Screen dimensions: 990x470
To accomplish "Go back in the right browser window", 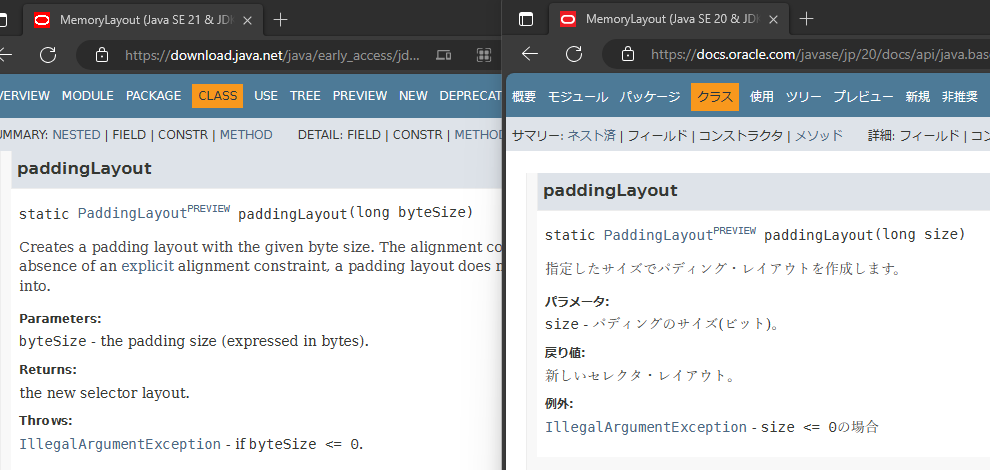I will pos(530,54).
